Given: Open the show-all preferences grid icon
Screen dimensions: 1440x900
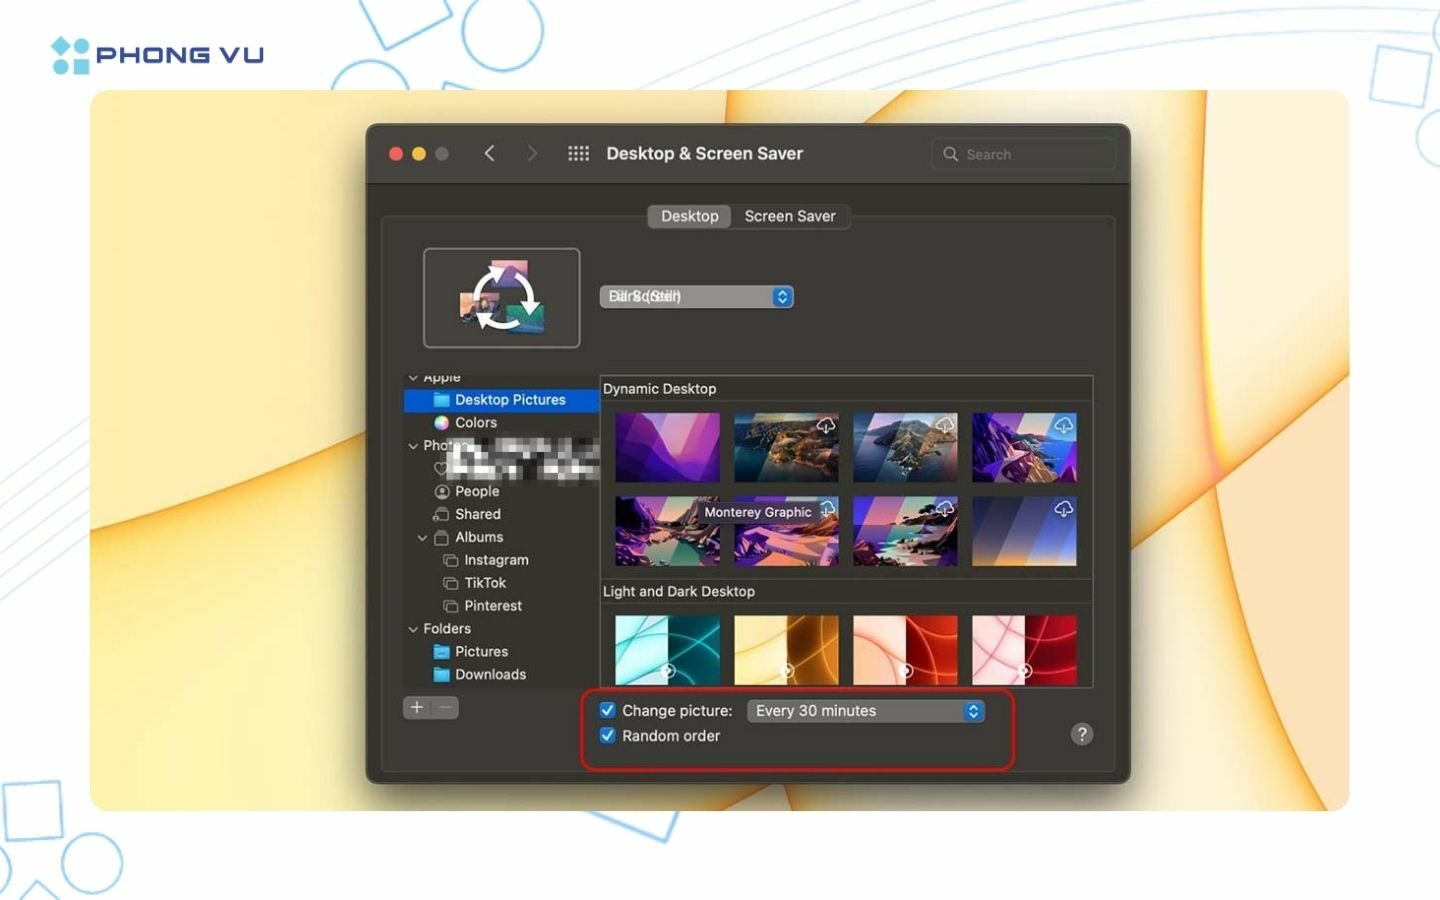Looking at the screenshot, I should click(x=578, y=153).
